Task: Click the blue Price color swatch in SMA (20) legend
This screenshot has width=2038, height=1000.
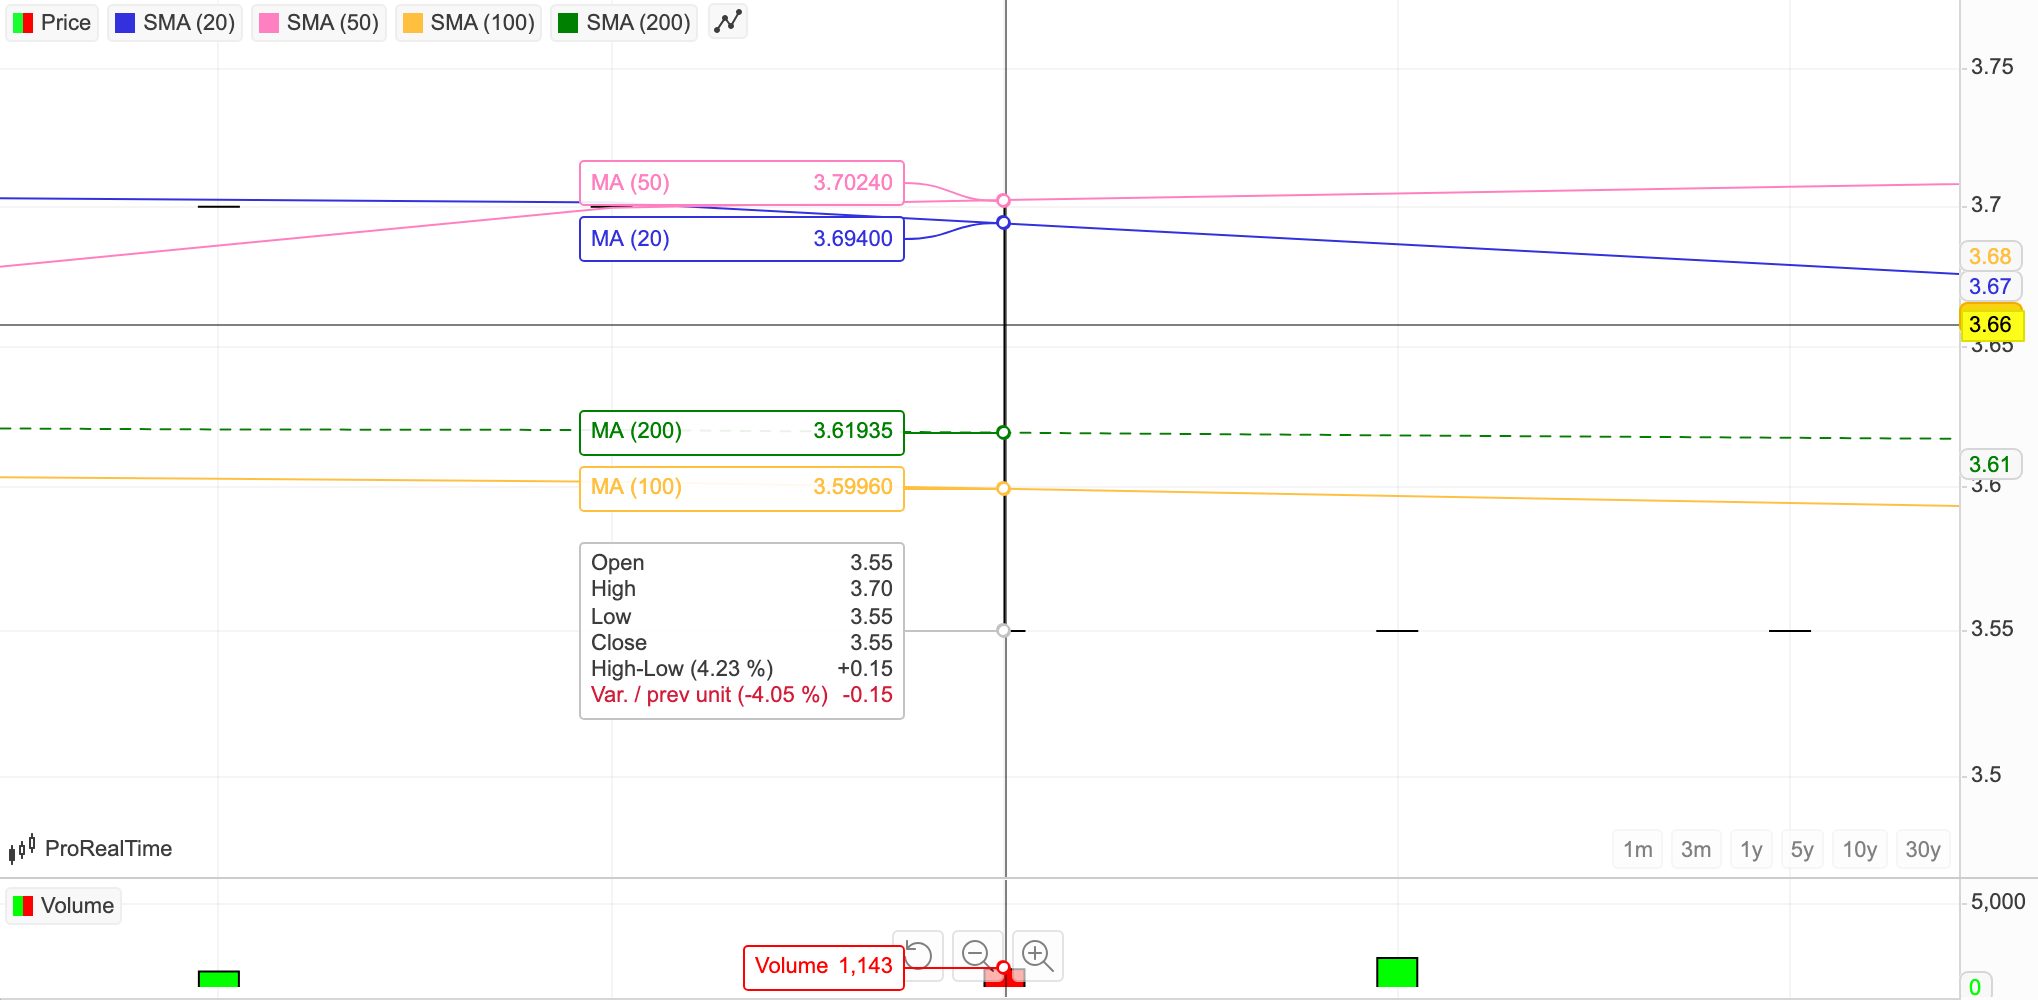Action: [125, 23]
